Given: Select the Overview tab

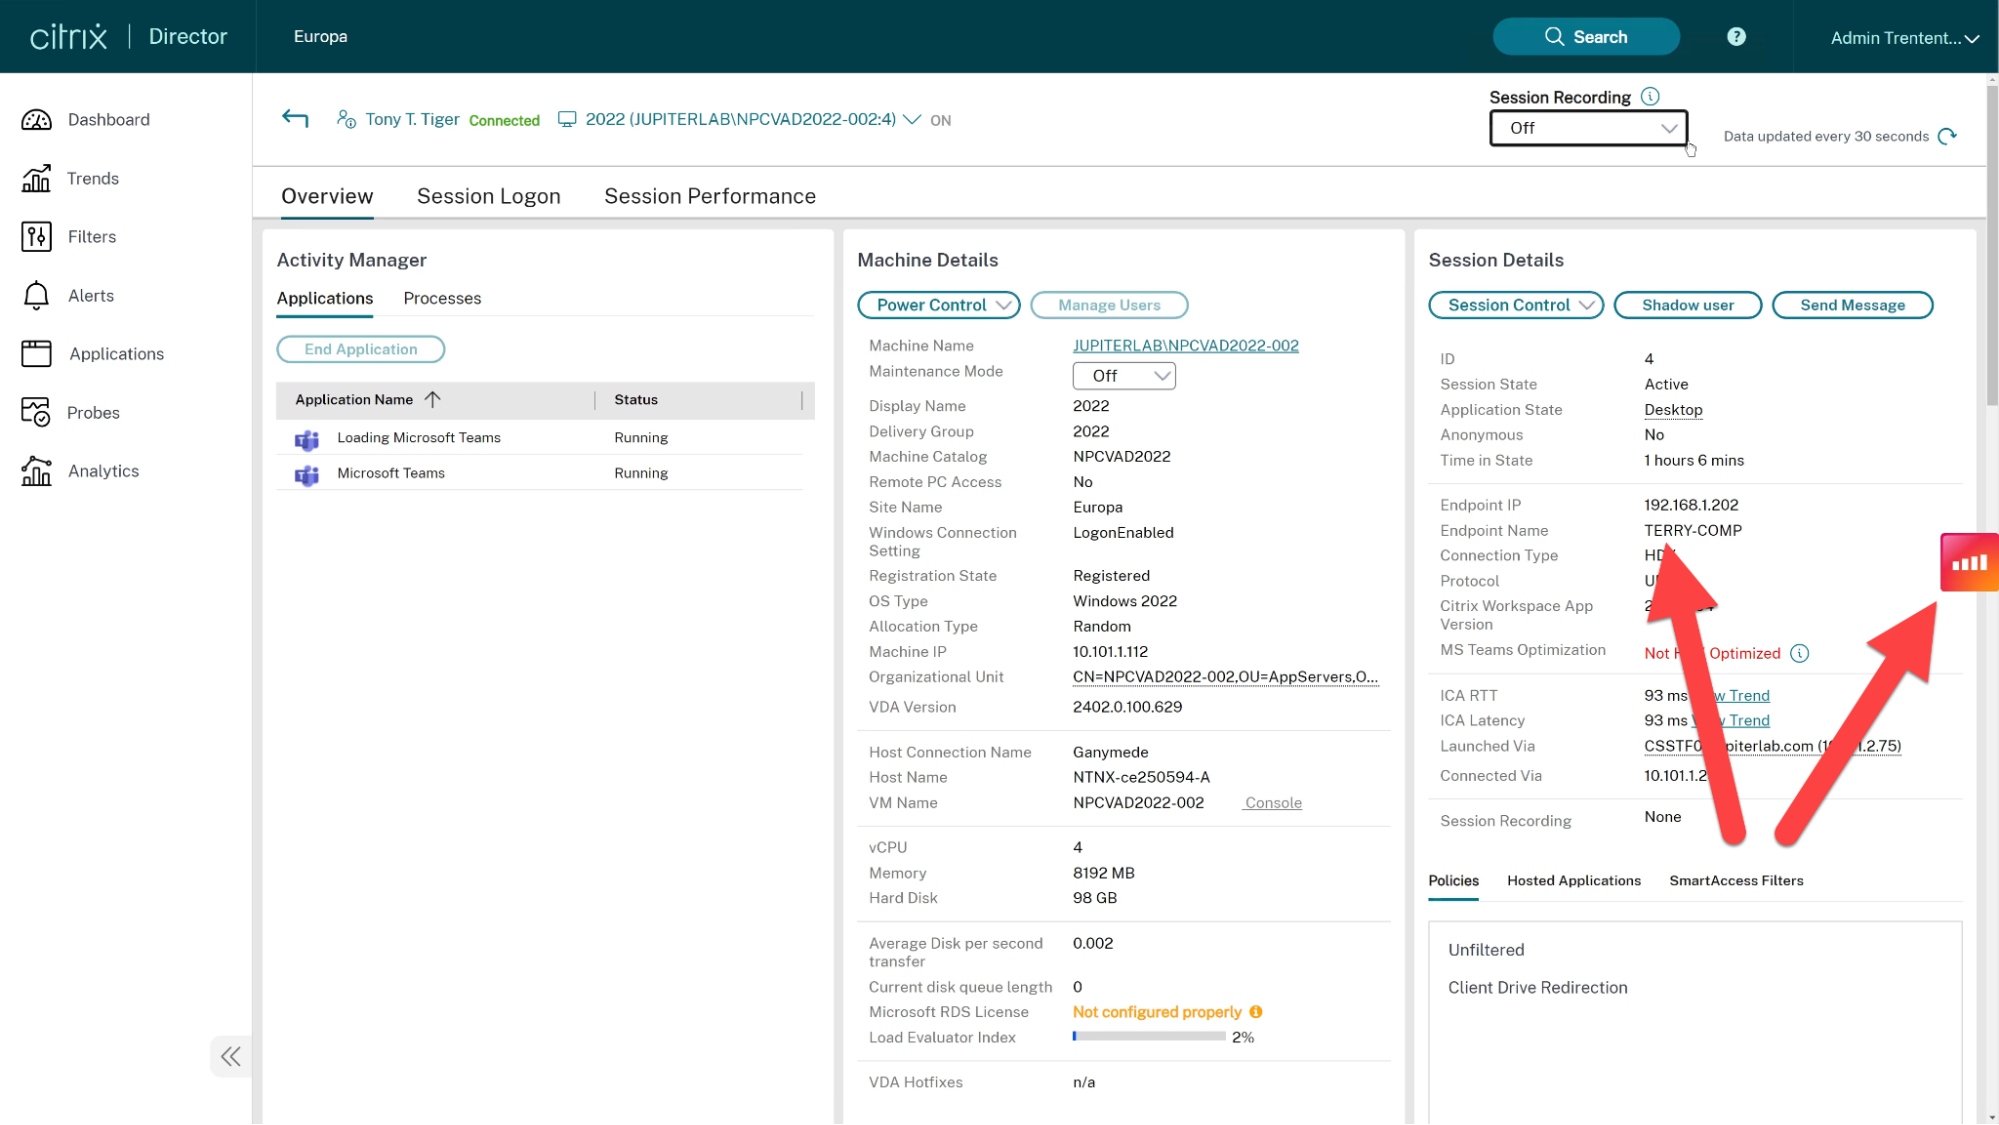Looking at the screenshot, I should pyautogui.click(x=327, y=196).
